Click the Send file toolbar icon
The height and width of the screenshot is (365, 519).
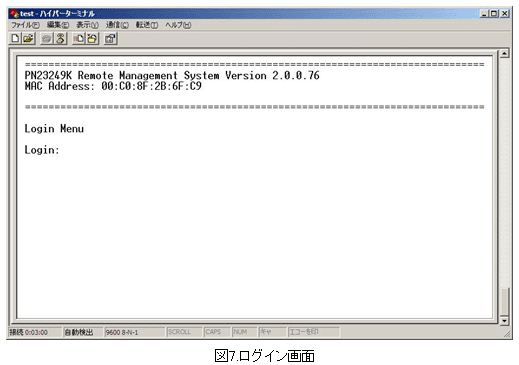(x=79, y=39)
